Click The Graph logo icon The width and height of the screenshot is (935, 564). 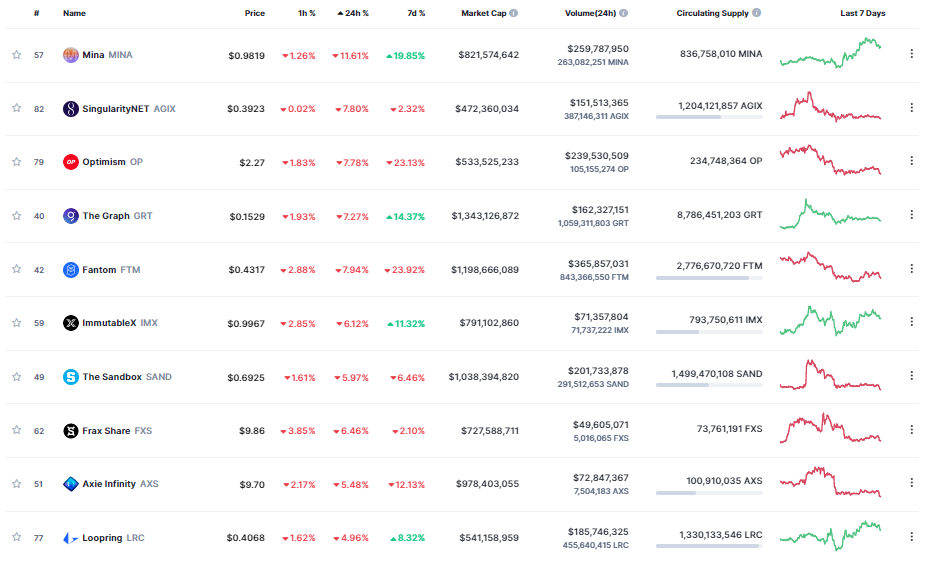(70, 216)
